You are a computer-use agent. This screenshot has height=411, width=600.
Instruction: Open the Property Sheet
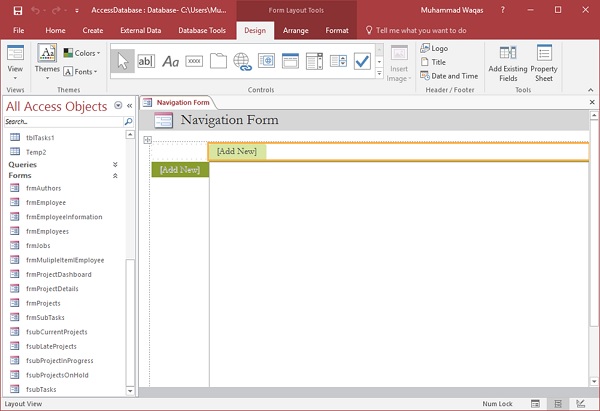(544, 62)
